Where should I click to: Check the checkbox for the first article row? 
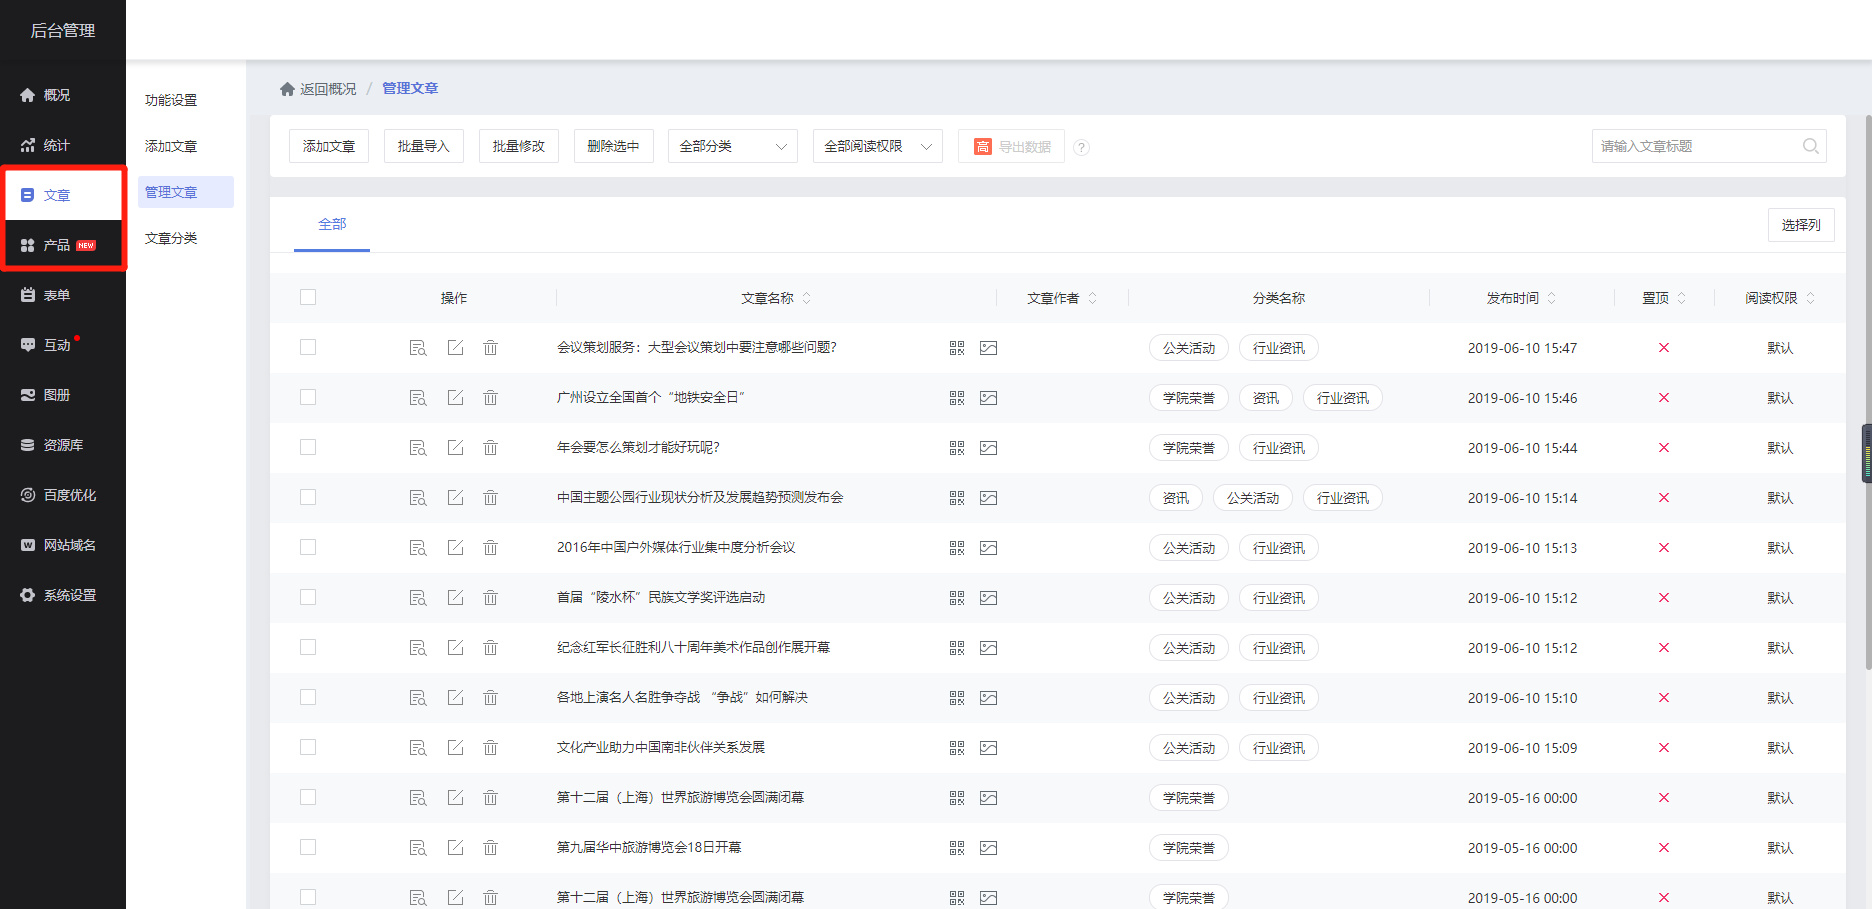point(308,347)
